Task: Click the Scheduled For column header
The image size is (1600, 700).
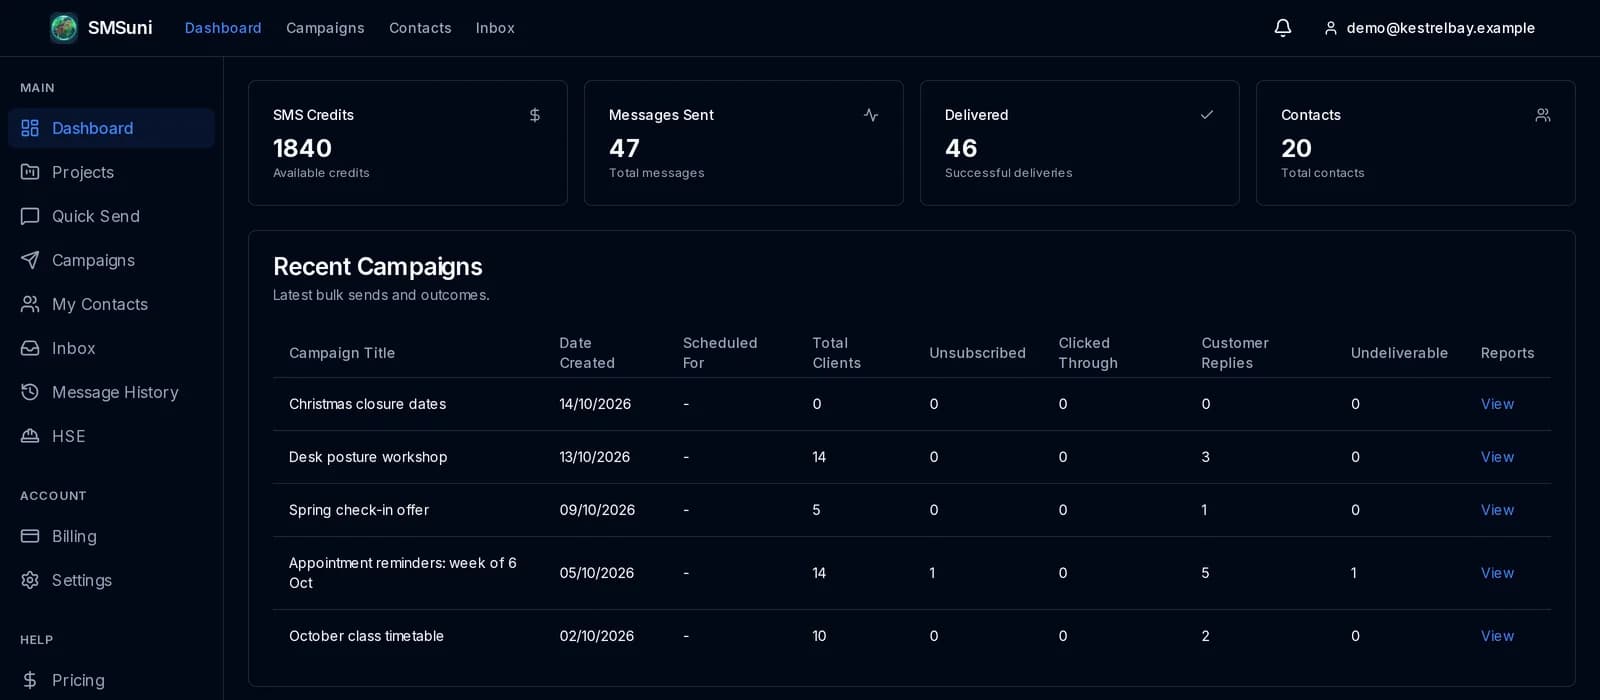Action: pyautogui.click(x=720, y=353)
